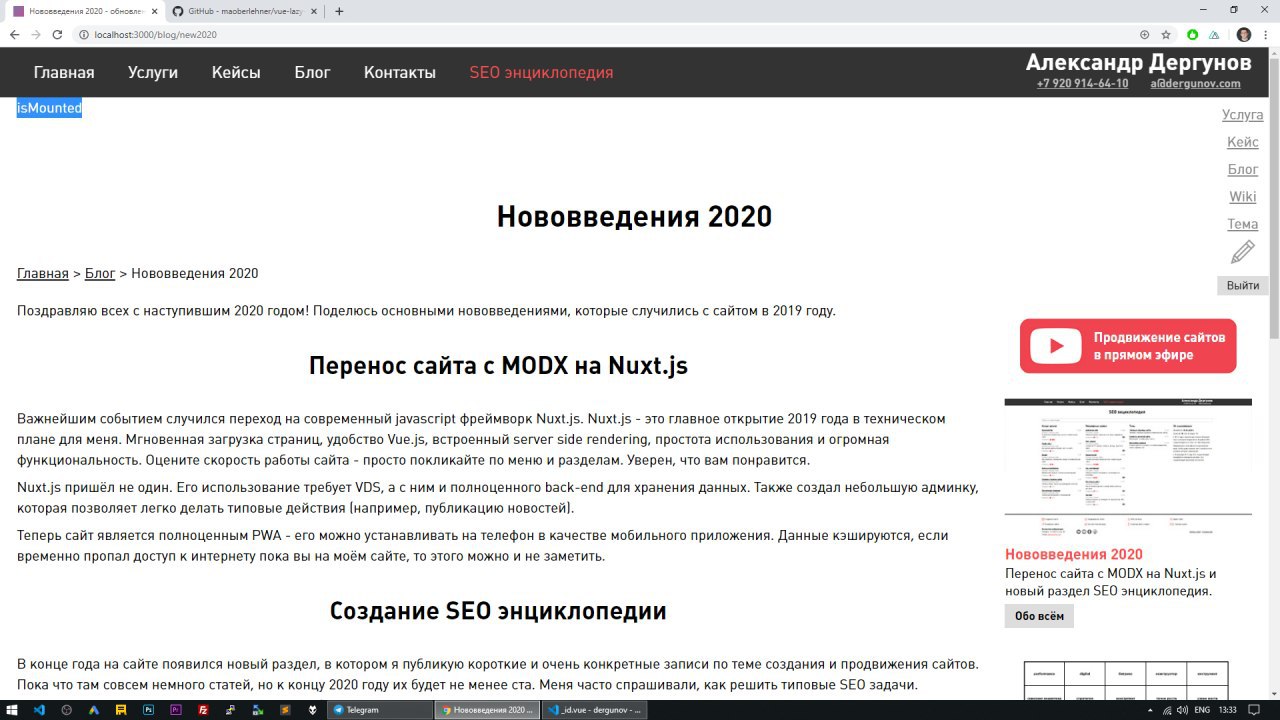
Task: Click the taskbar clock 13:33
Action: pos(1228,710)
